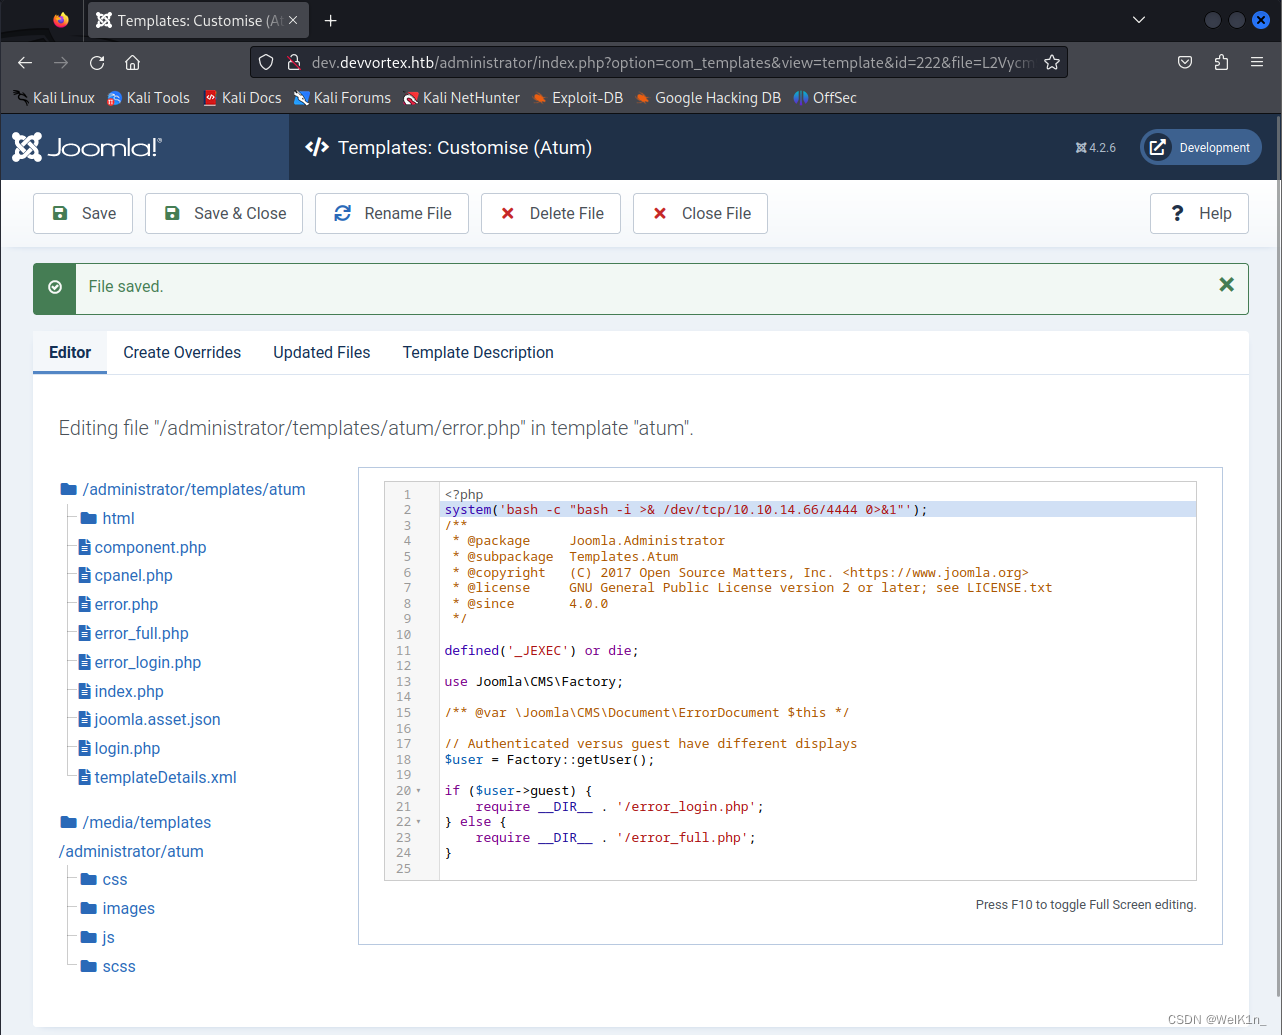Click the Joomla 4.2.6 version indicator
1282x1035 pixels.
1095,147
